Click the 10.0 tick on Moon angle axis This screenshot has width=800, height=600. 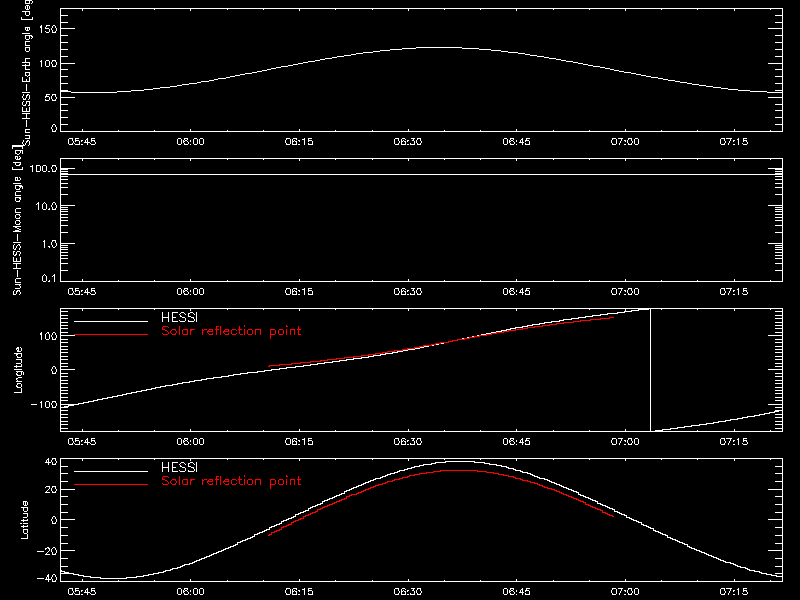pos(46,207)
